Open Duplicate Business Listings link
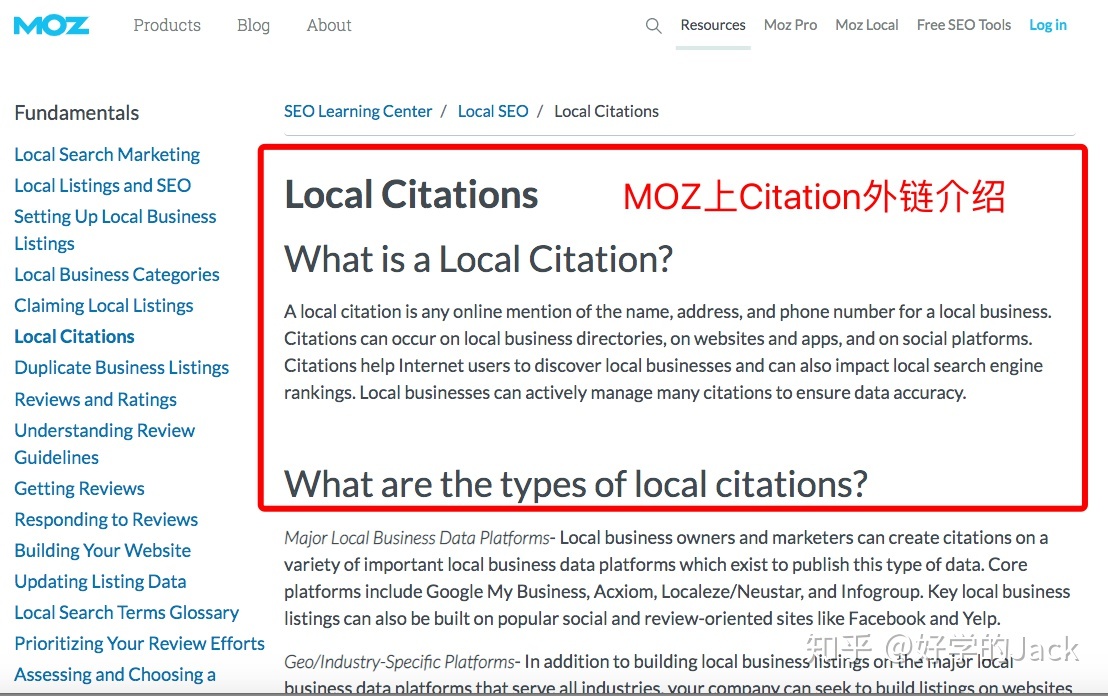This screenshot has width=1108, height=696. point(121,367)
